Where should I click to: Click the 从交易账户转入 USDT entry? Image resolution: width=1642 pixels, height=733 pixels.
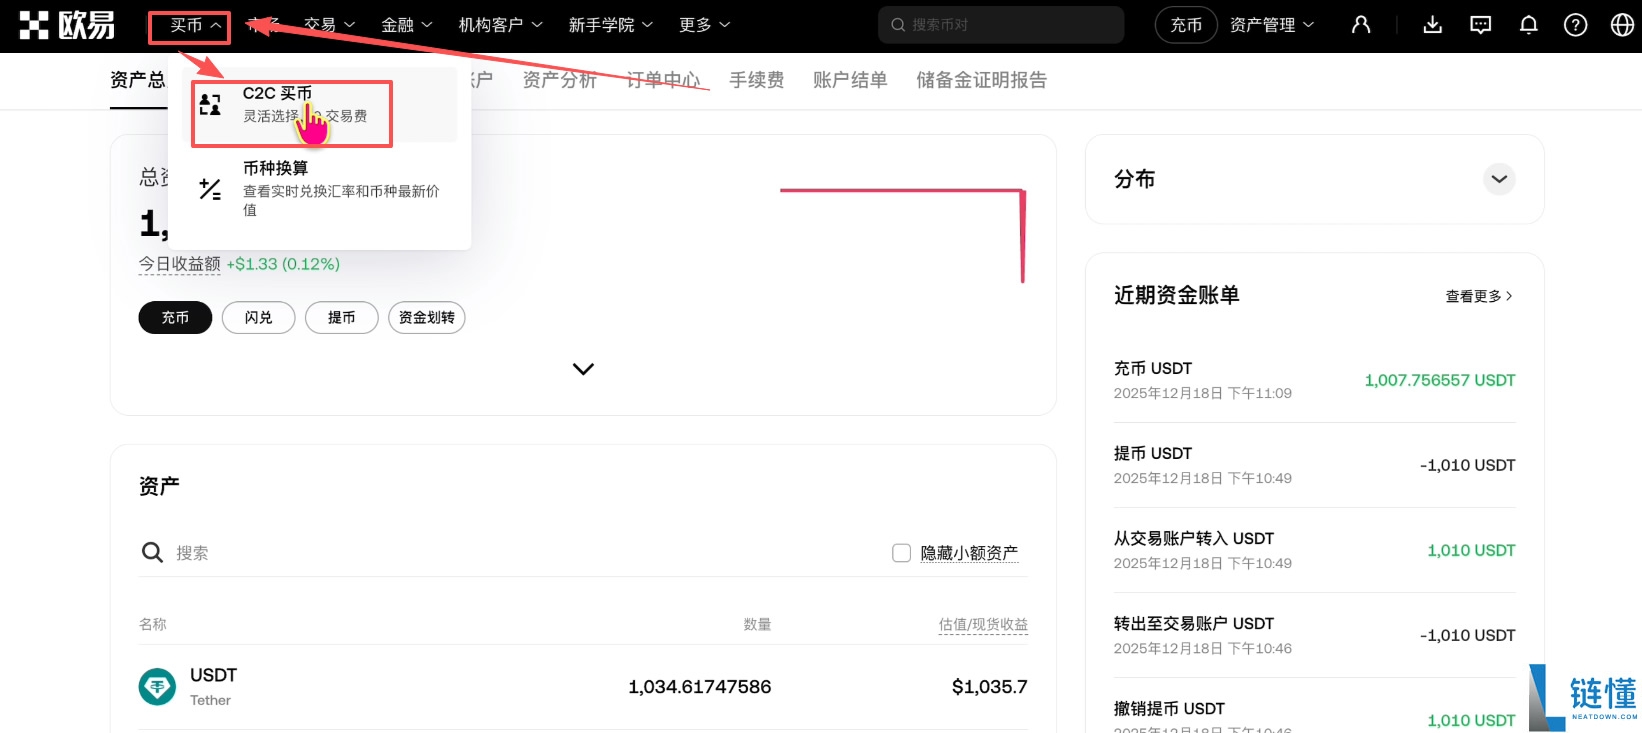(1315, 550)
